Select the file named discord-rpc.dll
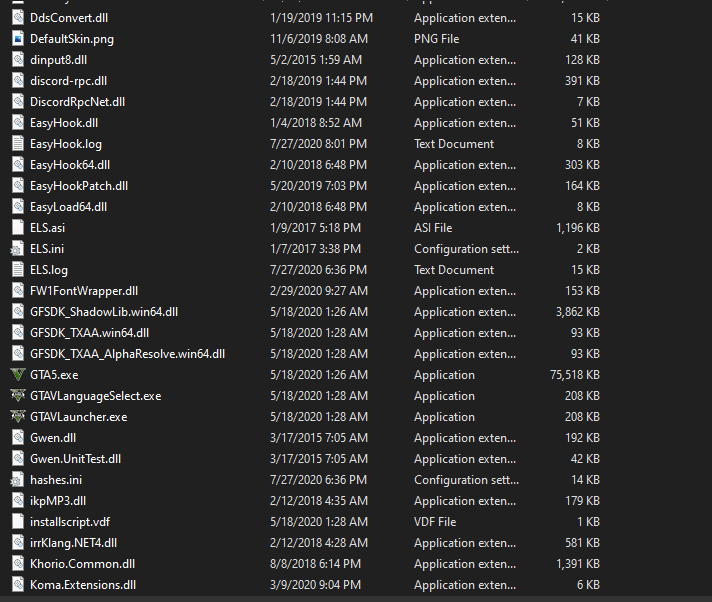Viewport: 712px width, 602px height. coord(69,81)
